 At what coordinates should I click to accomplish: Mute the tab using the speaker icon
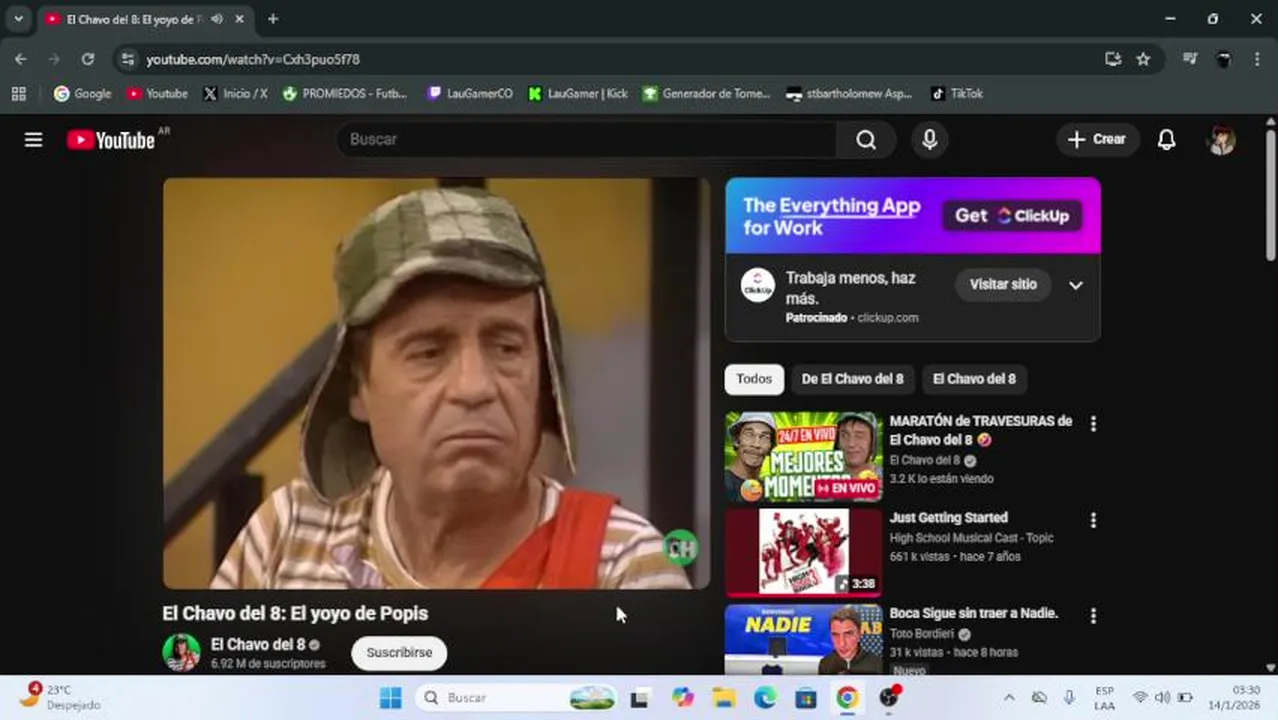217,19
